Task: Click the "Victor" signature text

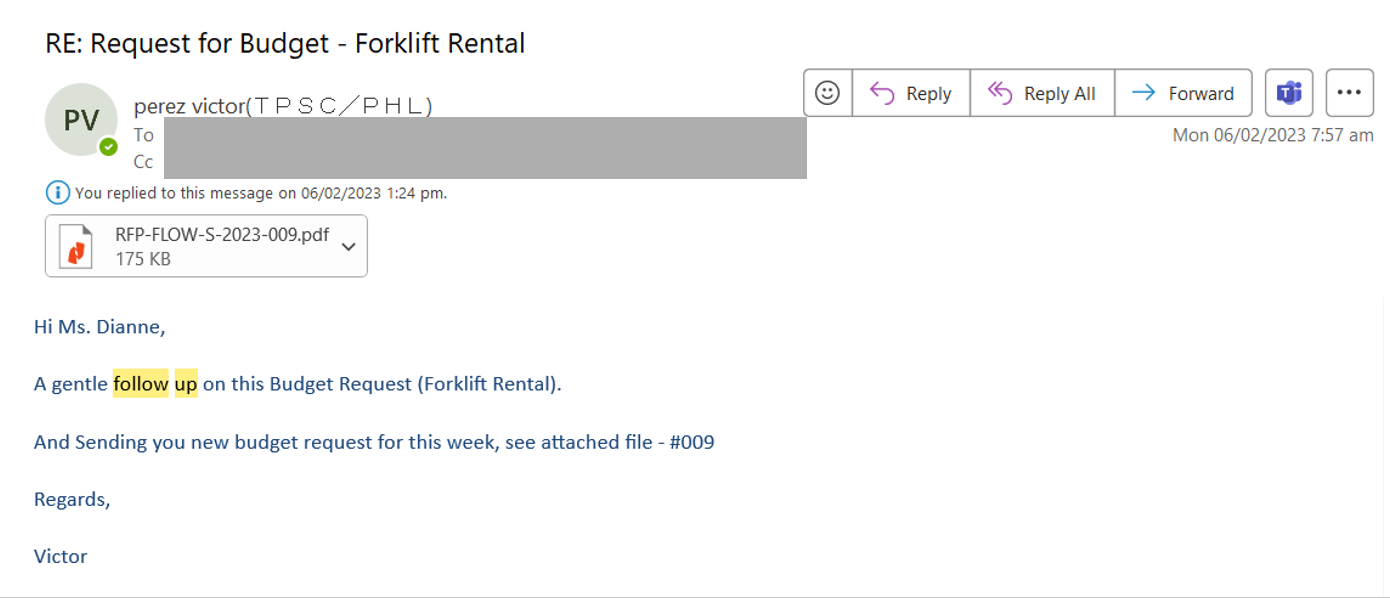Action: (x=60, y=556)
